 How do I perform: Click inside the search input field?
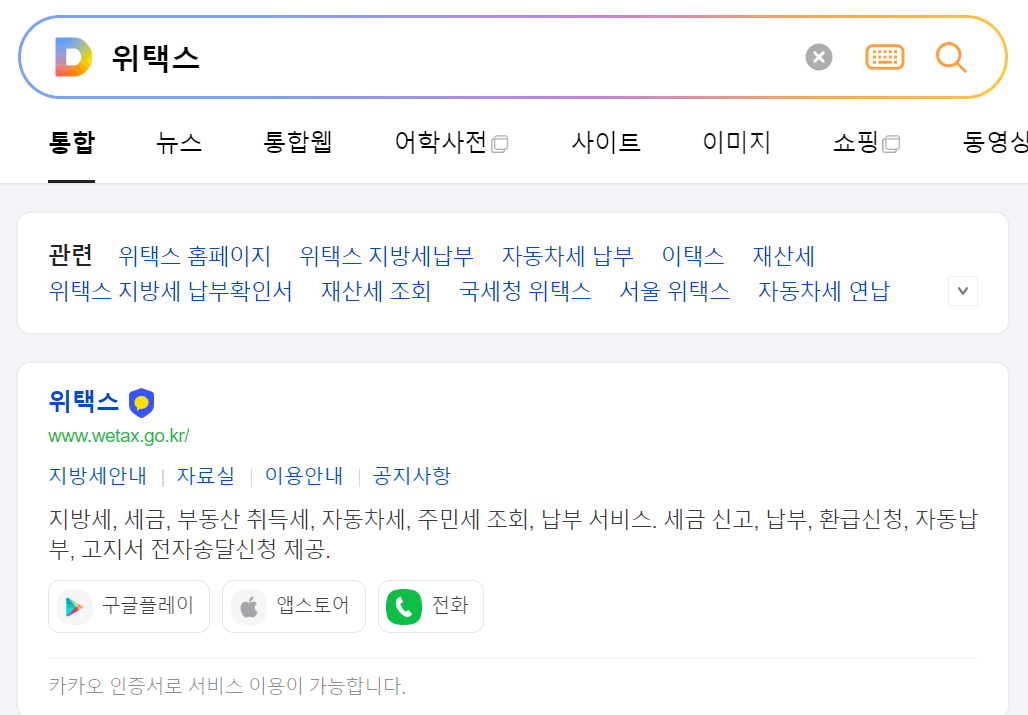click(400, 56)
